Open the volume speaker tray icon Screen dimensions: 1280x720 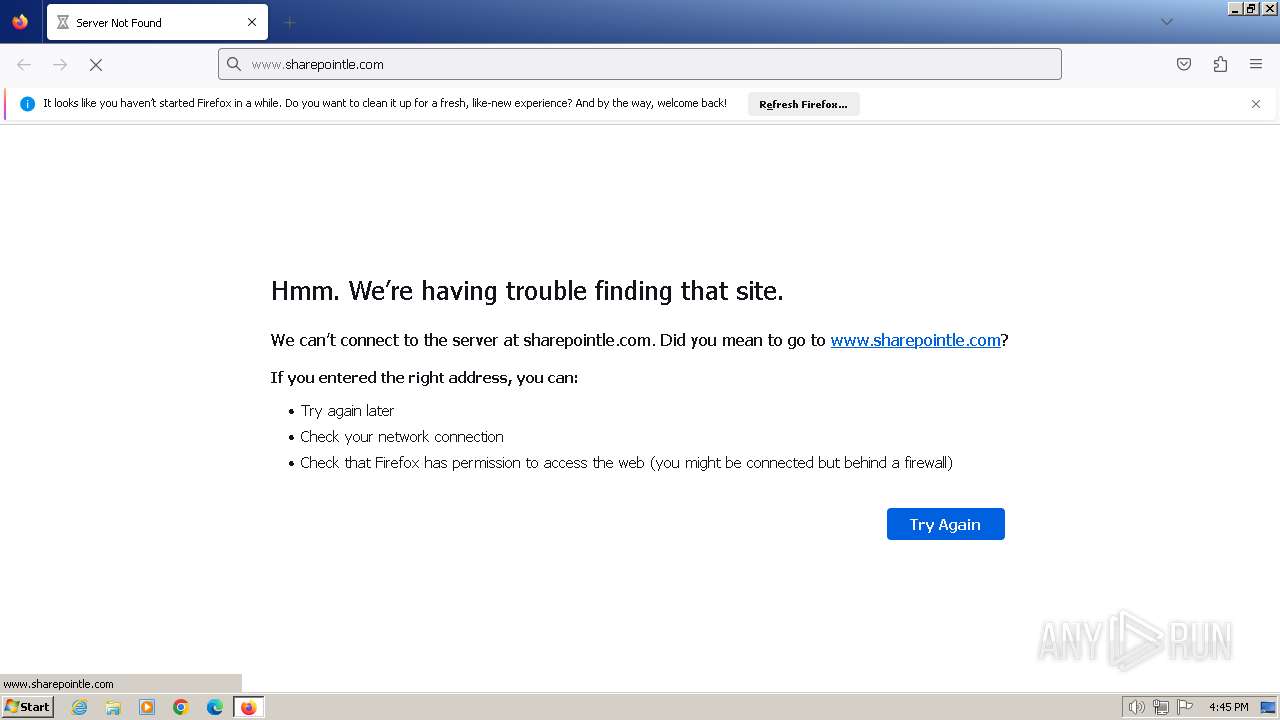[1136, 707]
